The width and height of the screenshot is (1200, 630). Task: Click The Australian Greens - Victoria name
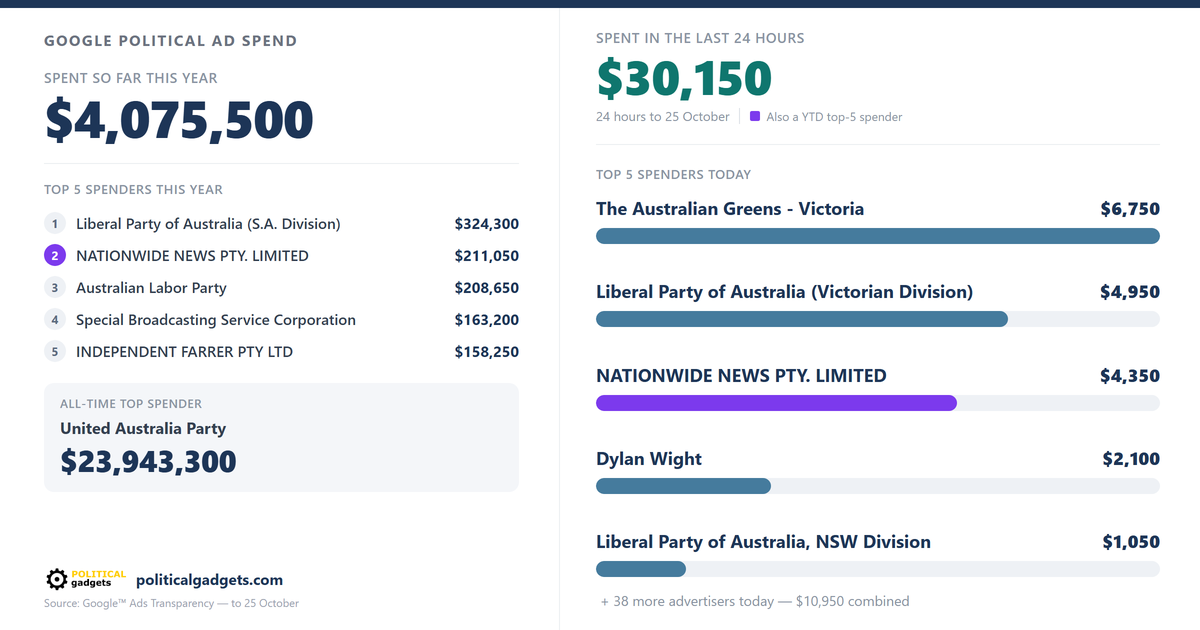[x=730, y=209]
